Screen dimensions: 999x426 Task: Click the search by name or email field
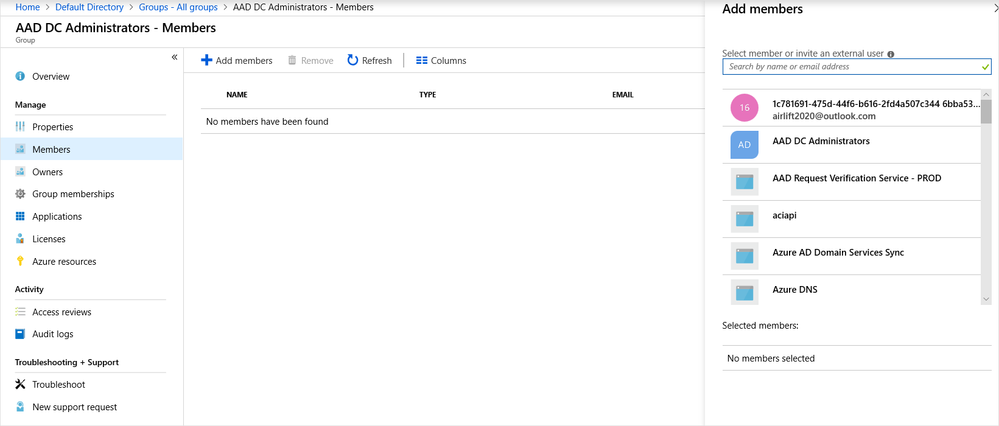pyautogui.click(x=857, y=66)
